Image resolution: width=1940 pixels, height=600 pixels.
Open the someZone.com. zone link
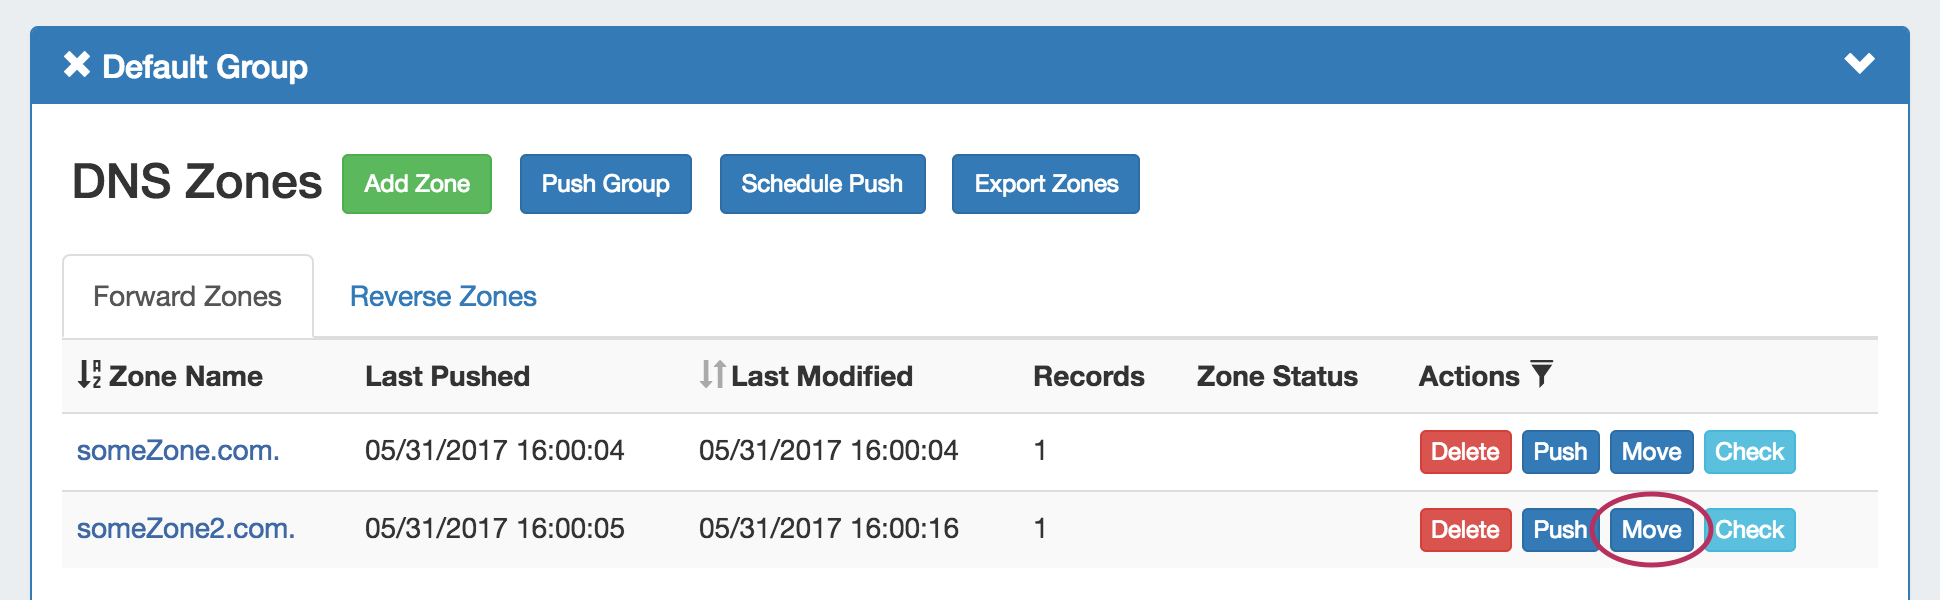[x=178, y=451]
